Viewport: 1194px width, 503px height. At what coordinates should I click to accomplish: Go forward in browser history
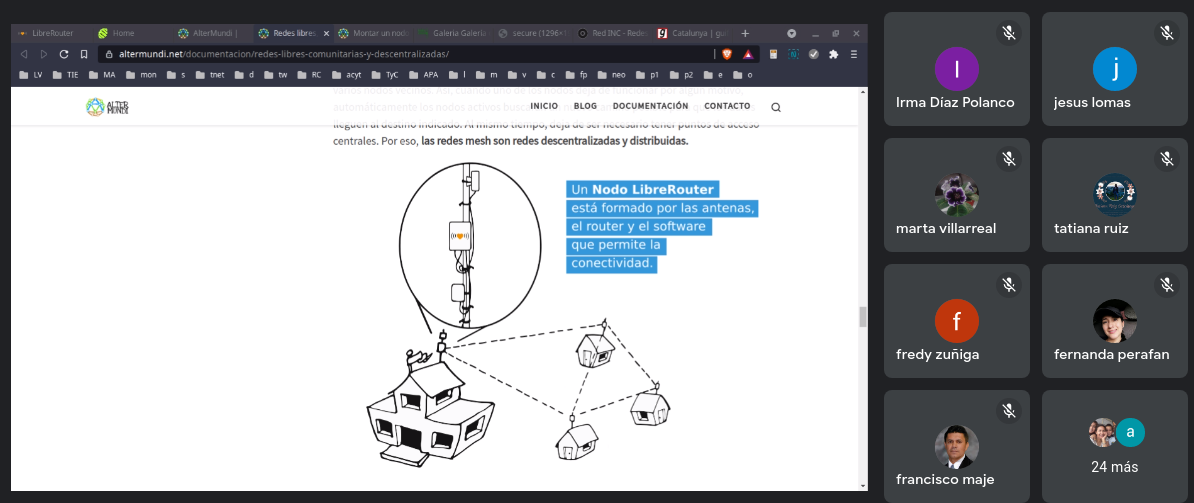(43, 54)
